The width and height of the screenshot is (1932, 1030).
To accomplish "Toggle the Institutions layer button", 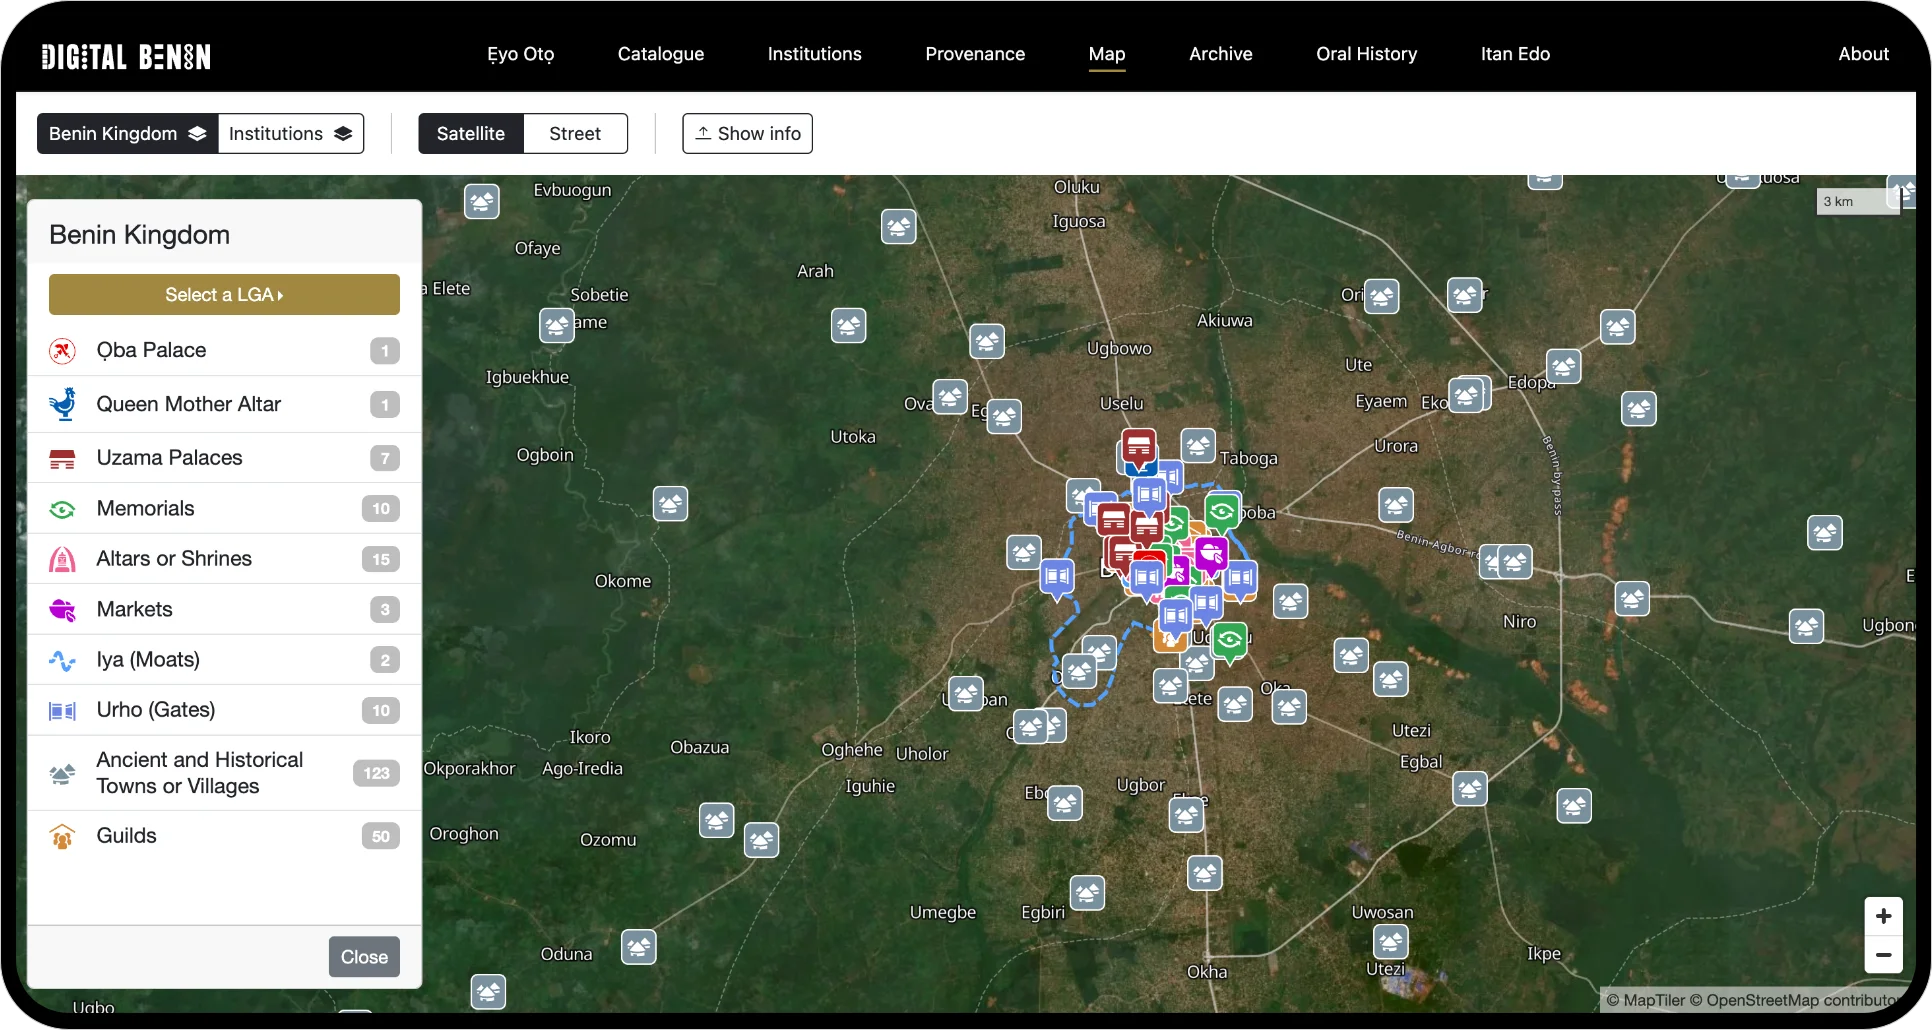I will 290,134.
